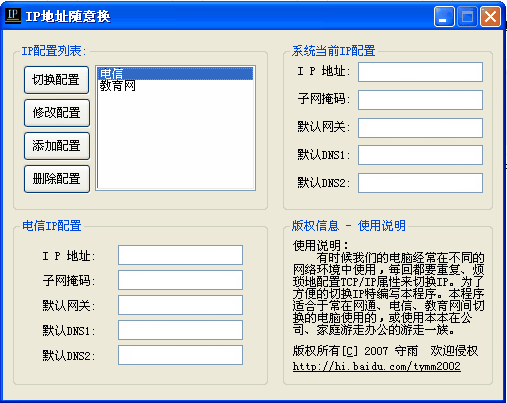Open the hi.baidu.com/tymm2002 link
The image size is (507, 403).
click(377, 366)
